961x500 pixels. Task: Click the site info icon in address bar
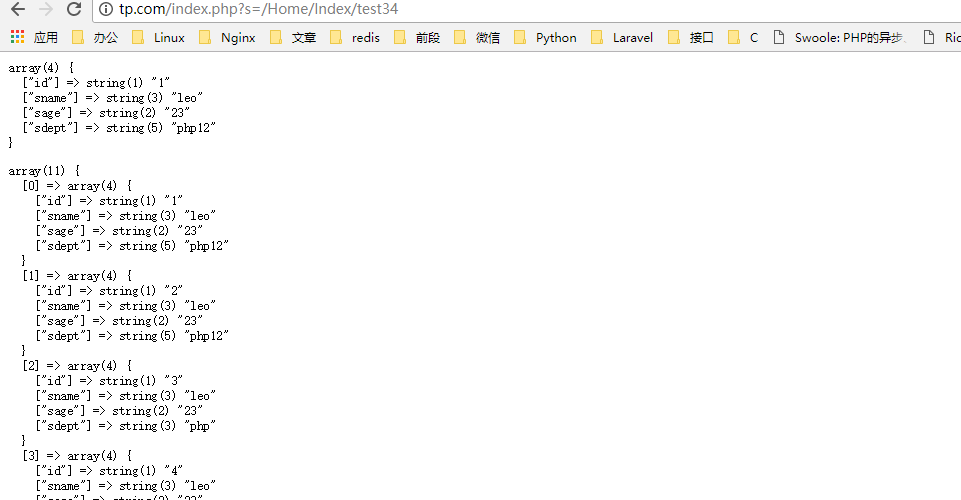click(106, 10)
